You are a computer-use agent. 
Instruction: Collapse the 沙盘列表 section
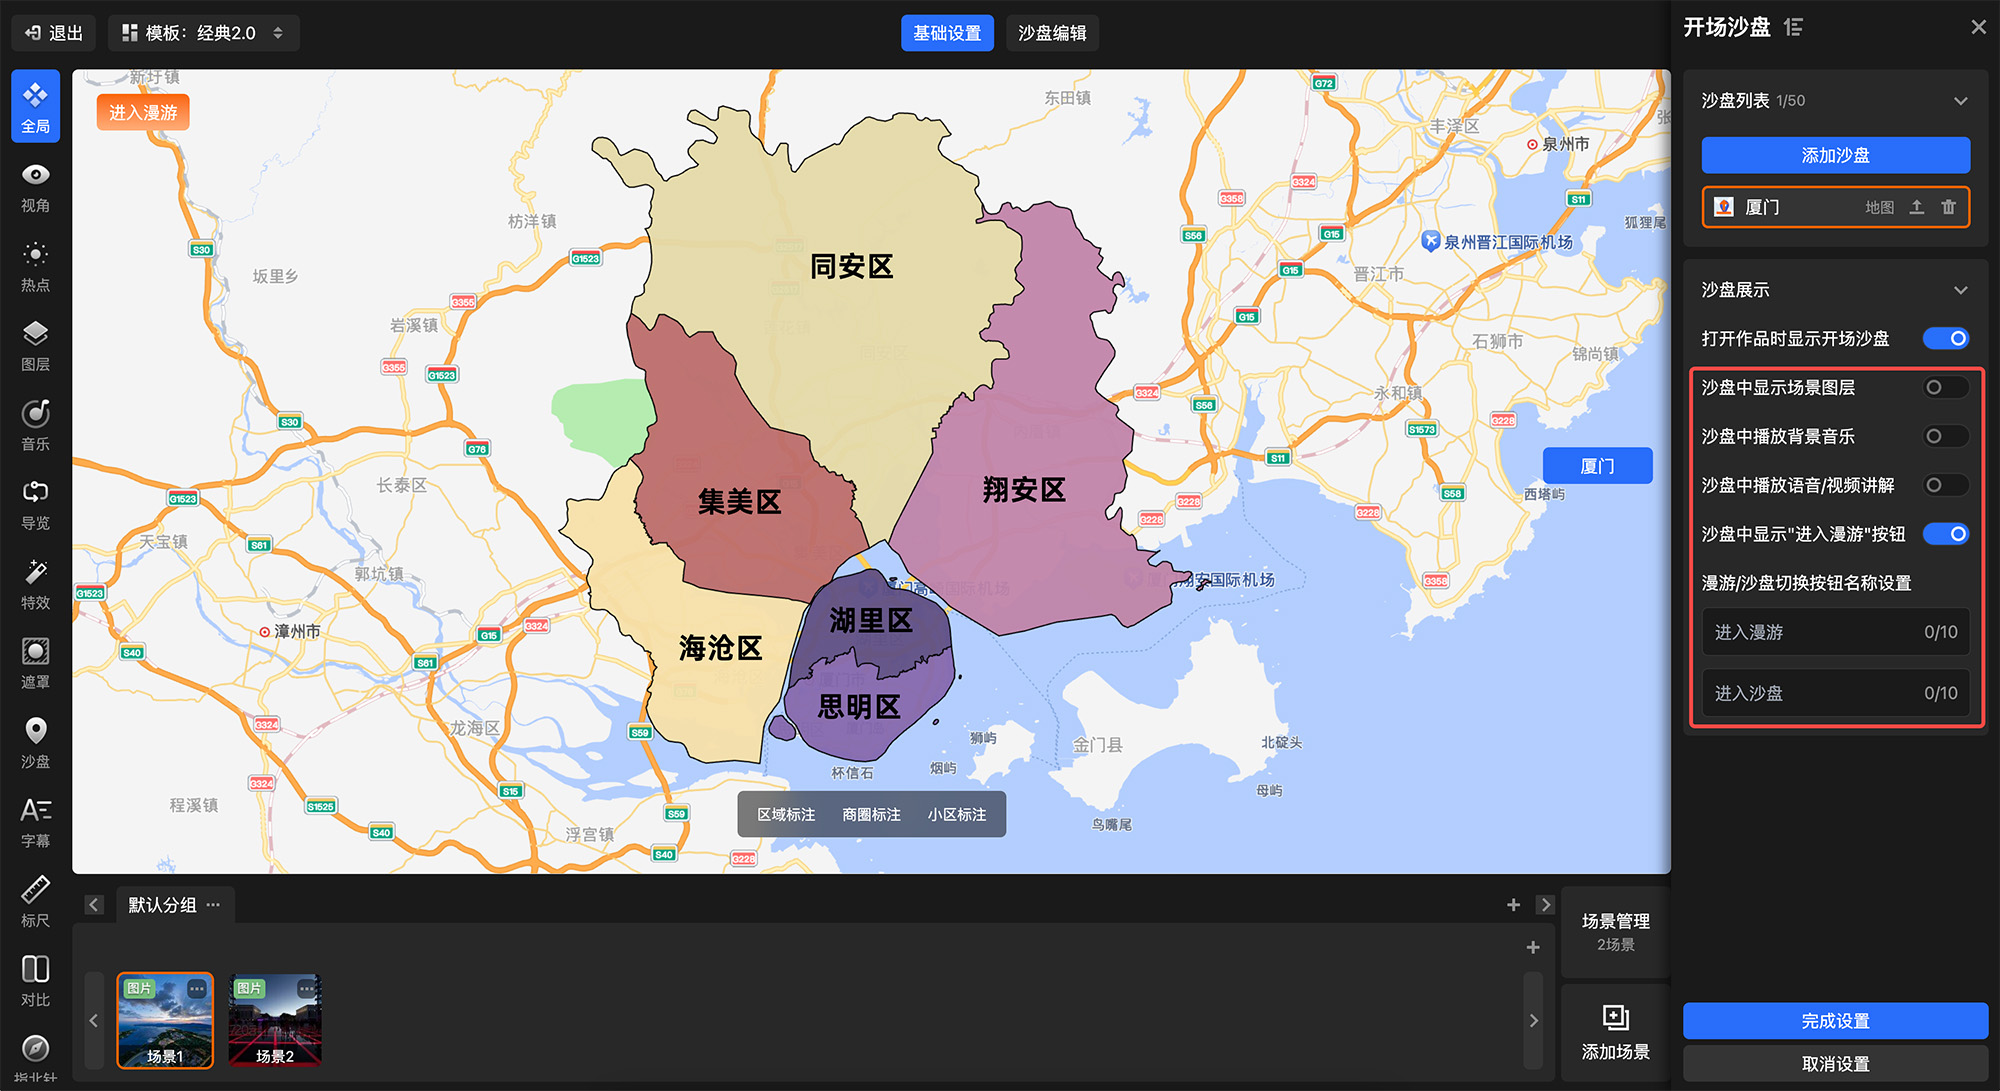[1960, 101]
